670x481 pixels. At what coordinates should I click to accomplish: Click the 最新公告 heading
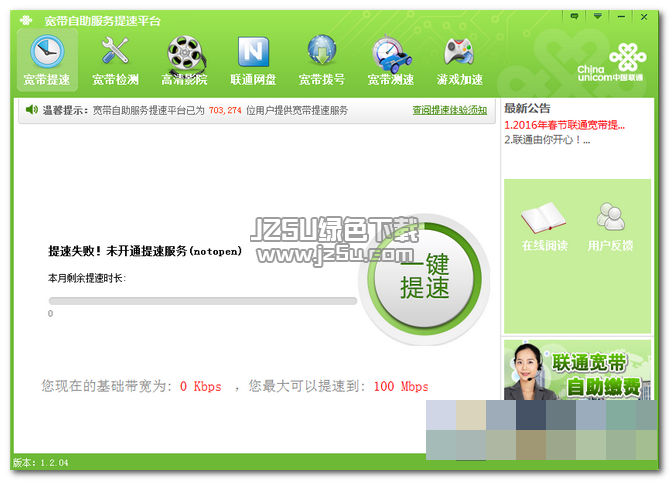[x=527, y=108]
